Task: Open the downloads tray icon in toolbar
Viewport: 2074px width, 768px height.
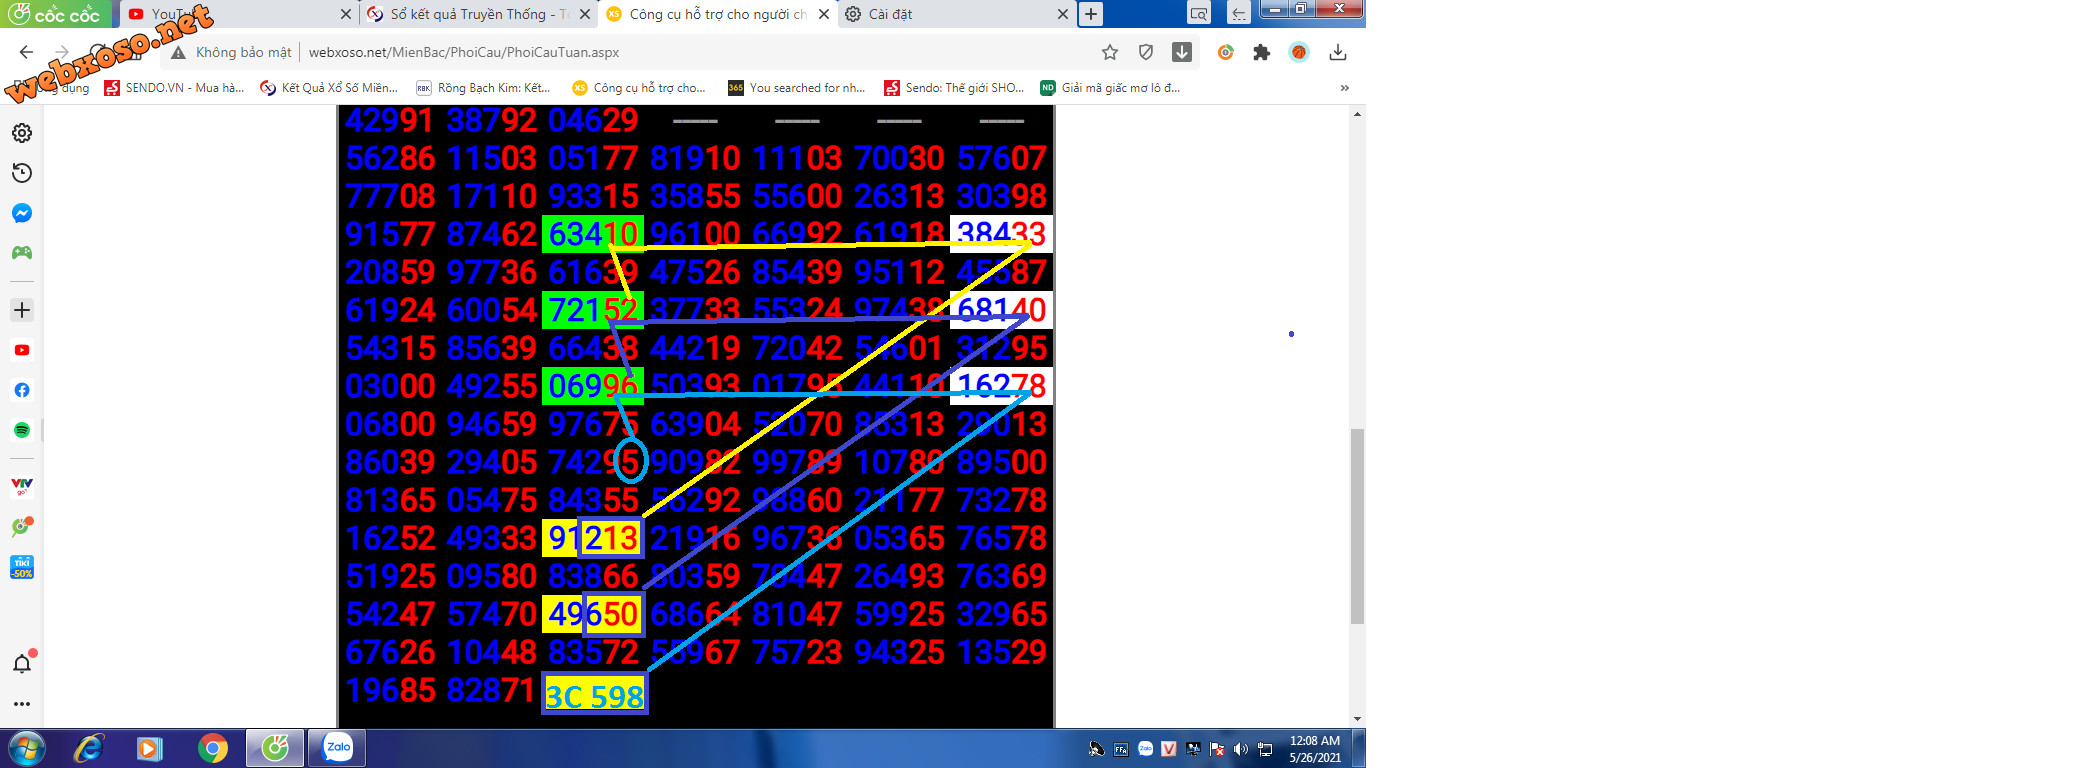Action: (1338, 52)
